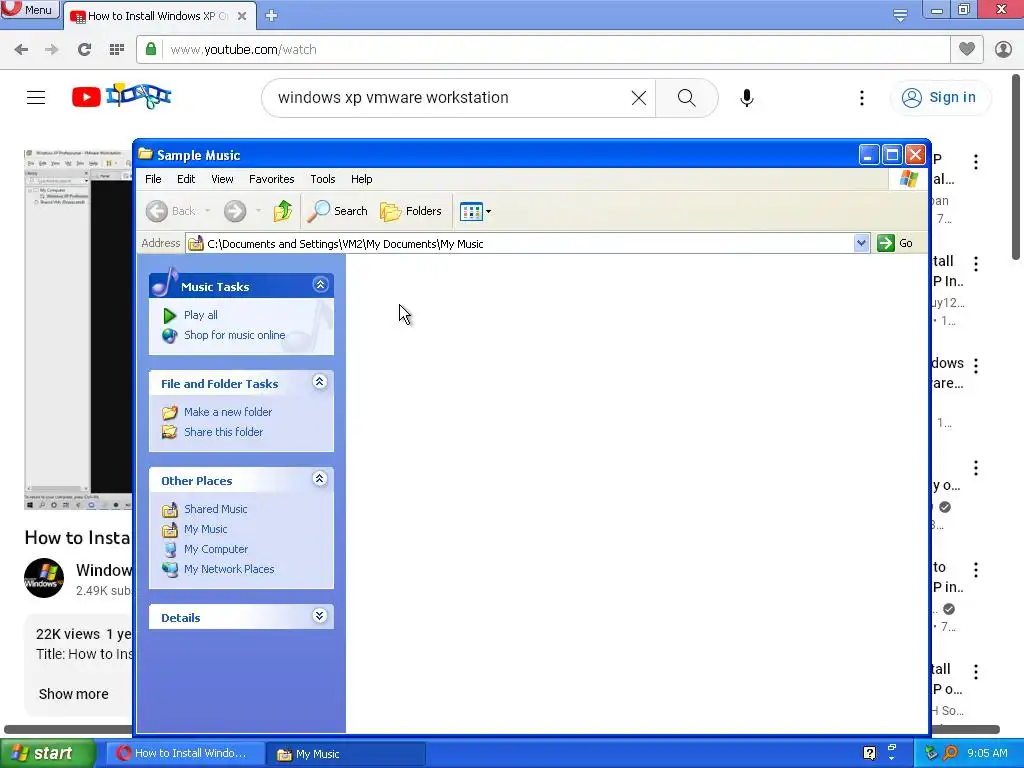1024x768 pixels.
Task: Click the YouTube logo
Action: click(121, 97)
